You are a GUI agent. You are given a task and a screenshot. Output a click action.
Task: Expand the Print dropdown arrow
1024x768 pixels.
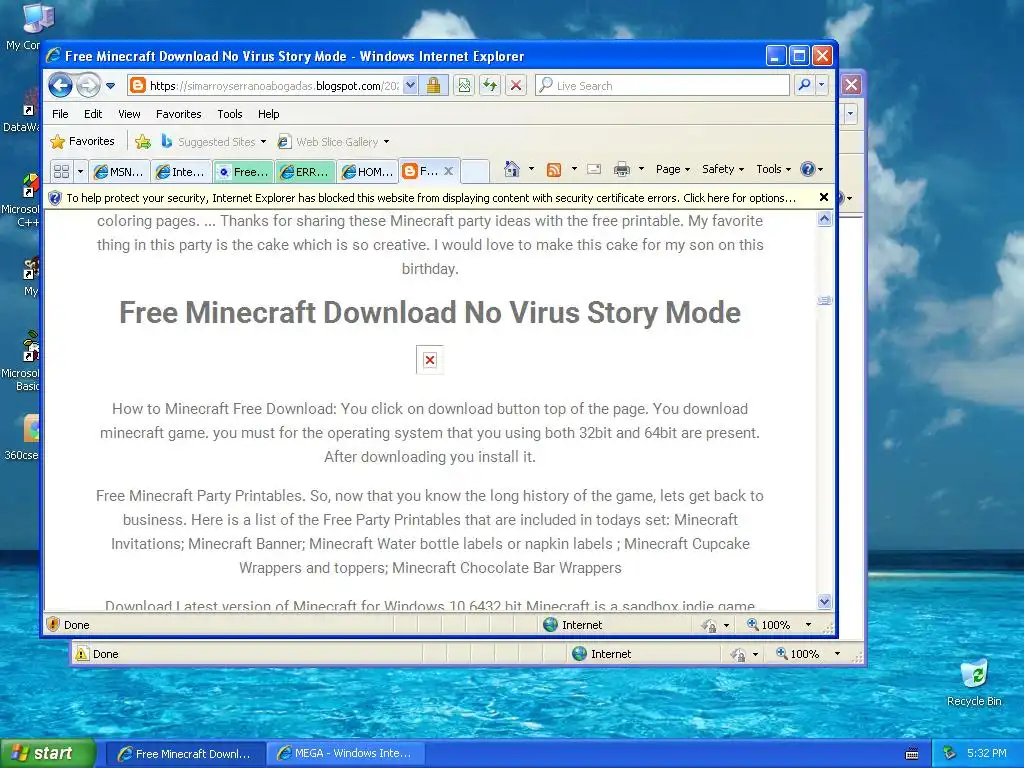coord(641,169)
